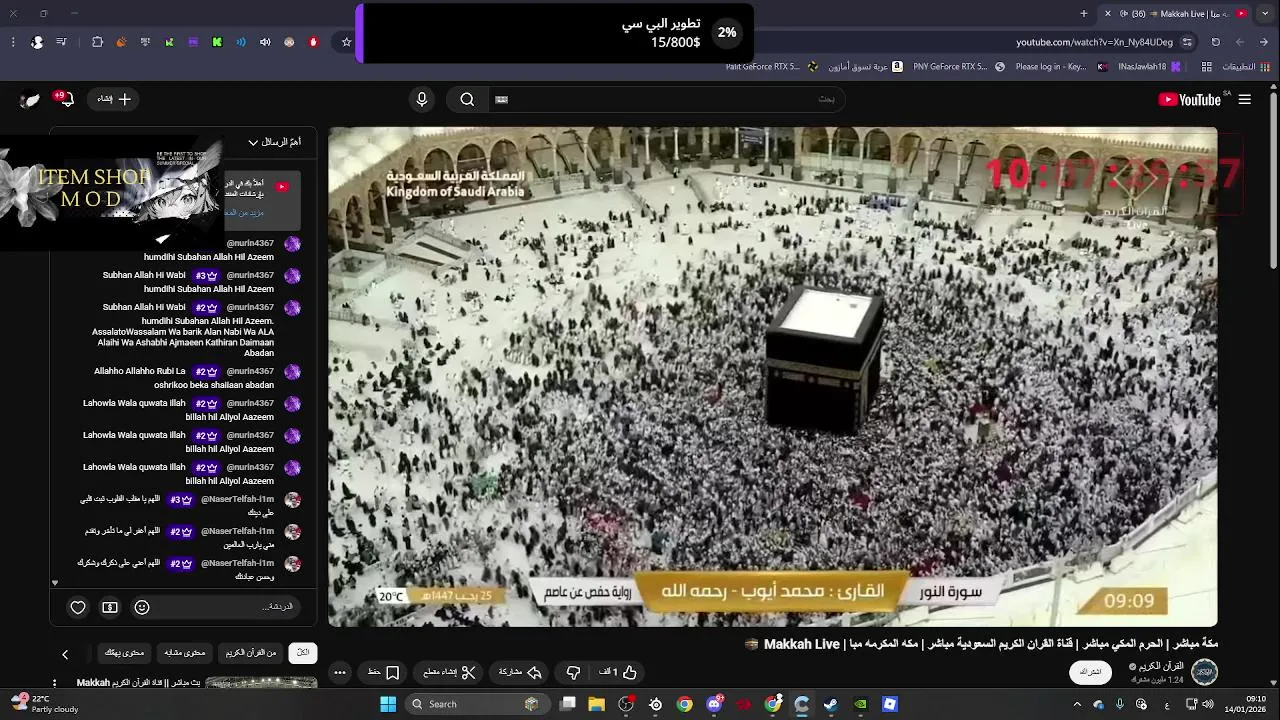Image resolution: width=1280 pixels, height=720 pixels.
Task: Open the on-screen keyboard icon in search
Action: [502, 99]
